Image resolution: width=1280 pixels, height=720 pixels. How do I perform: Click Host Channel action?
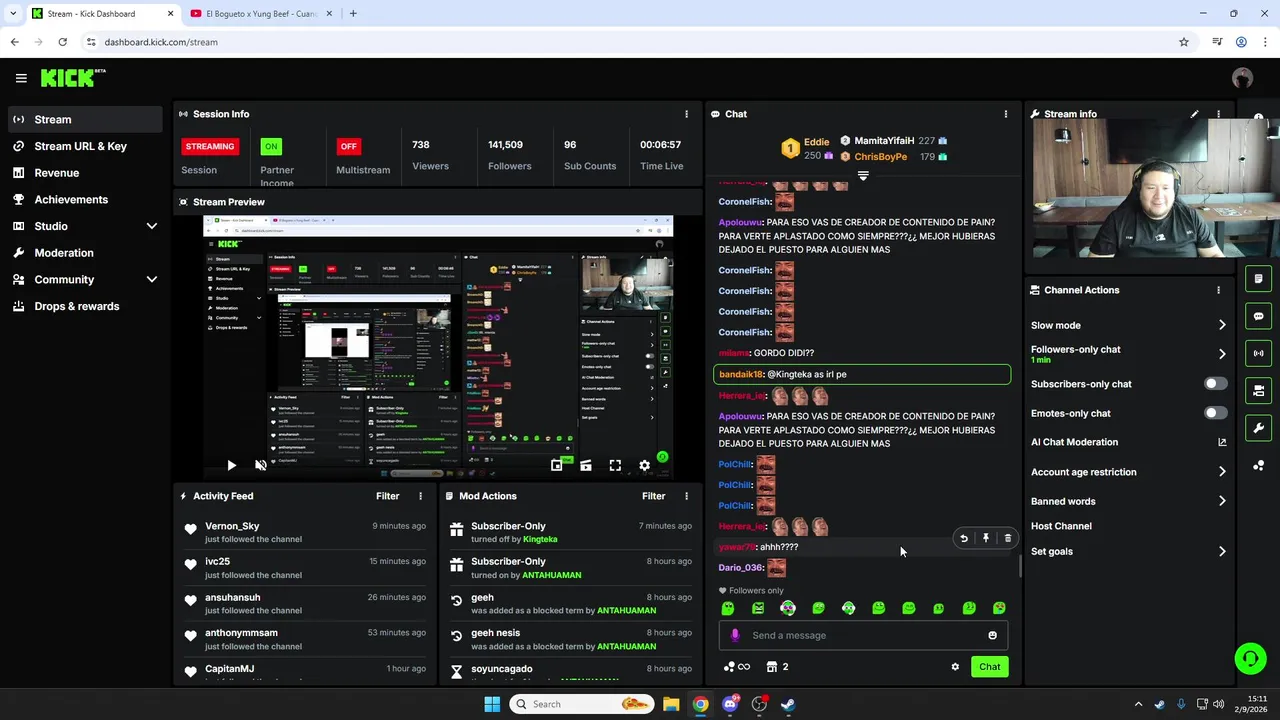click(x=1061, y=526)
